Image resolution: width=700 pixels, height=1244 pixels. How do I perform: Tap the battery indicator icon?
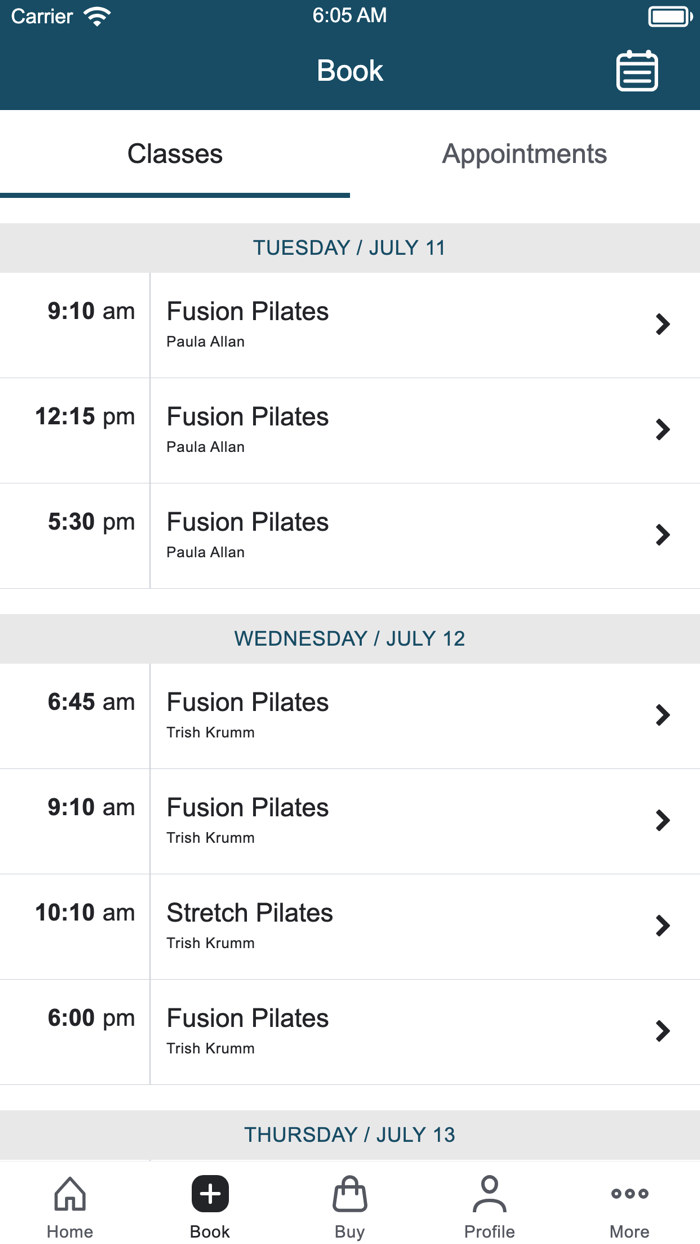[668, 14]
